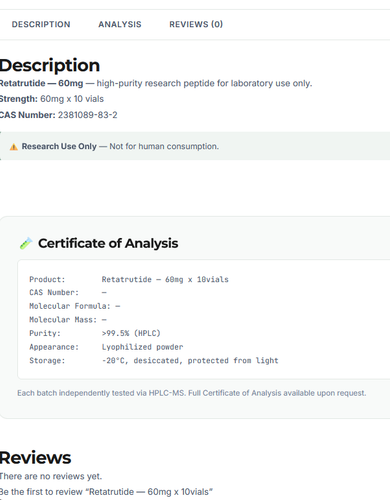
Task: Click the Molecular Formula row
Action: click(x=75, y=306)
